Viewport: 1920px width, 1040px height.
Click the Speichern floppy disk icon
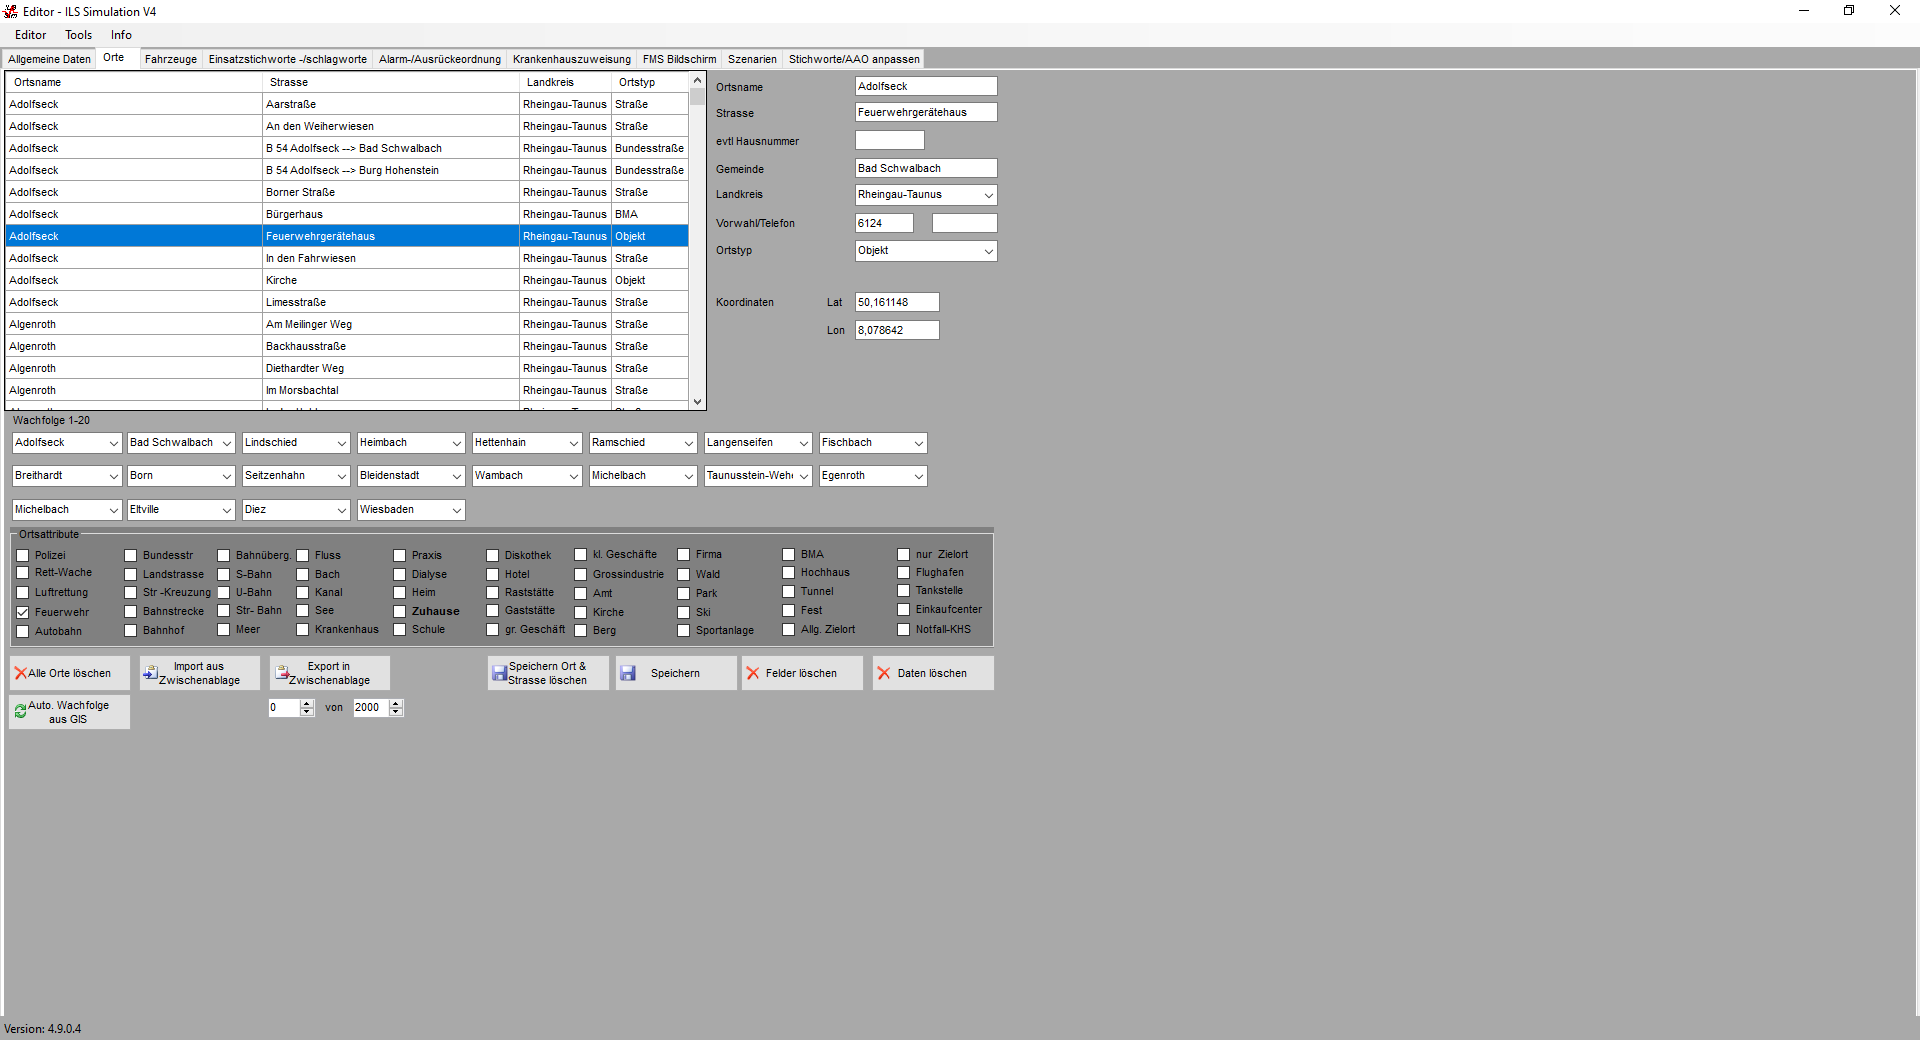pyautogui.click(x=628, y=674)
